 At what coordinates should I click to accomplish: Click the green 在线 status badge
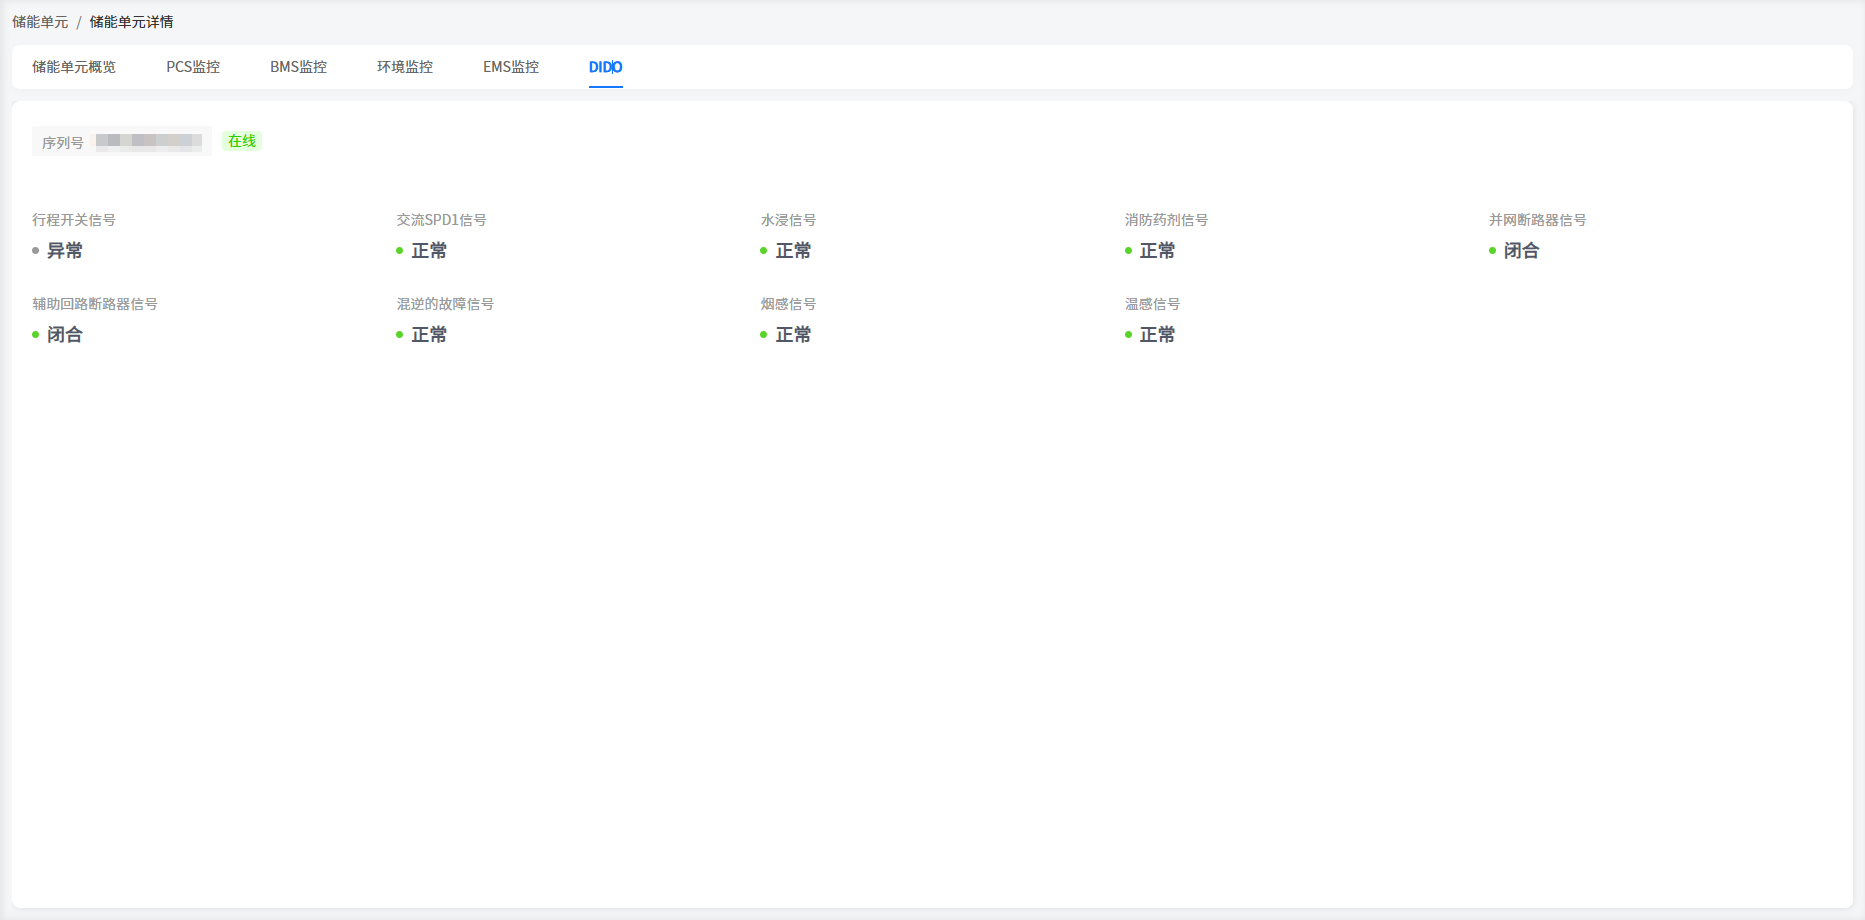click(x=242, y=141)
